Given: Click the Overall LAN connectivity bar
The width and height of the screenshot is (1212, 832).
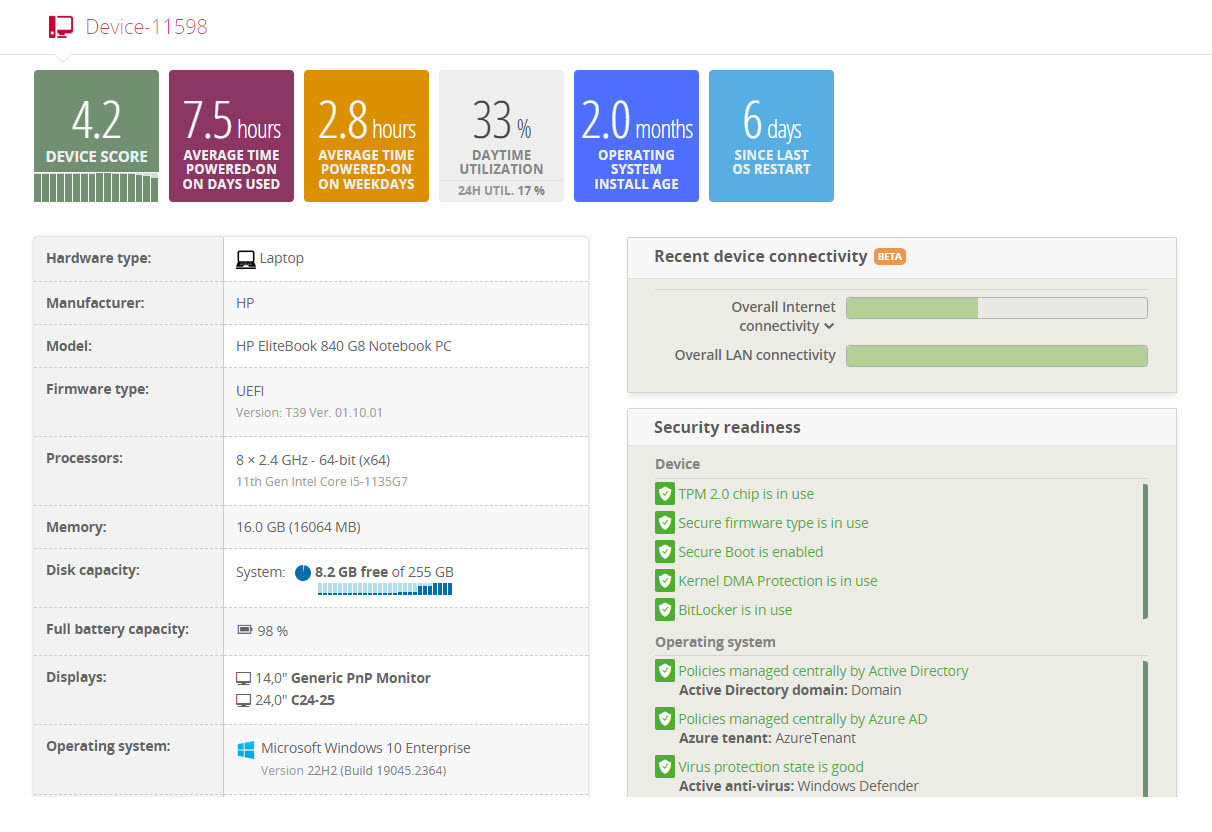Looking at the screenshot, I should pos(996,356).
